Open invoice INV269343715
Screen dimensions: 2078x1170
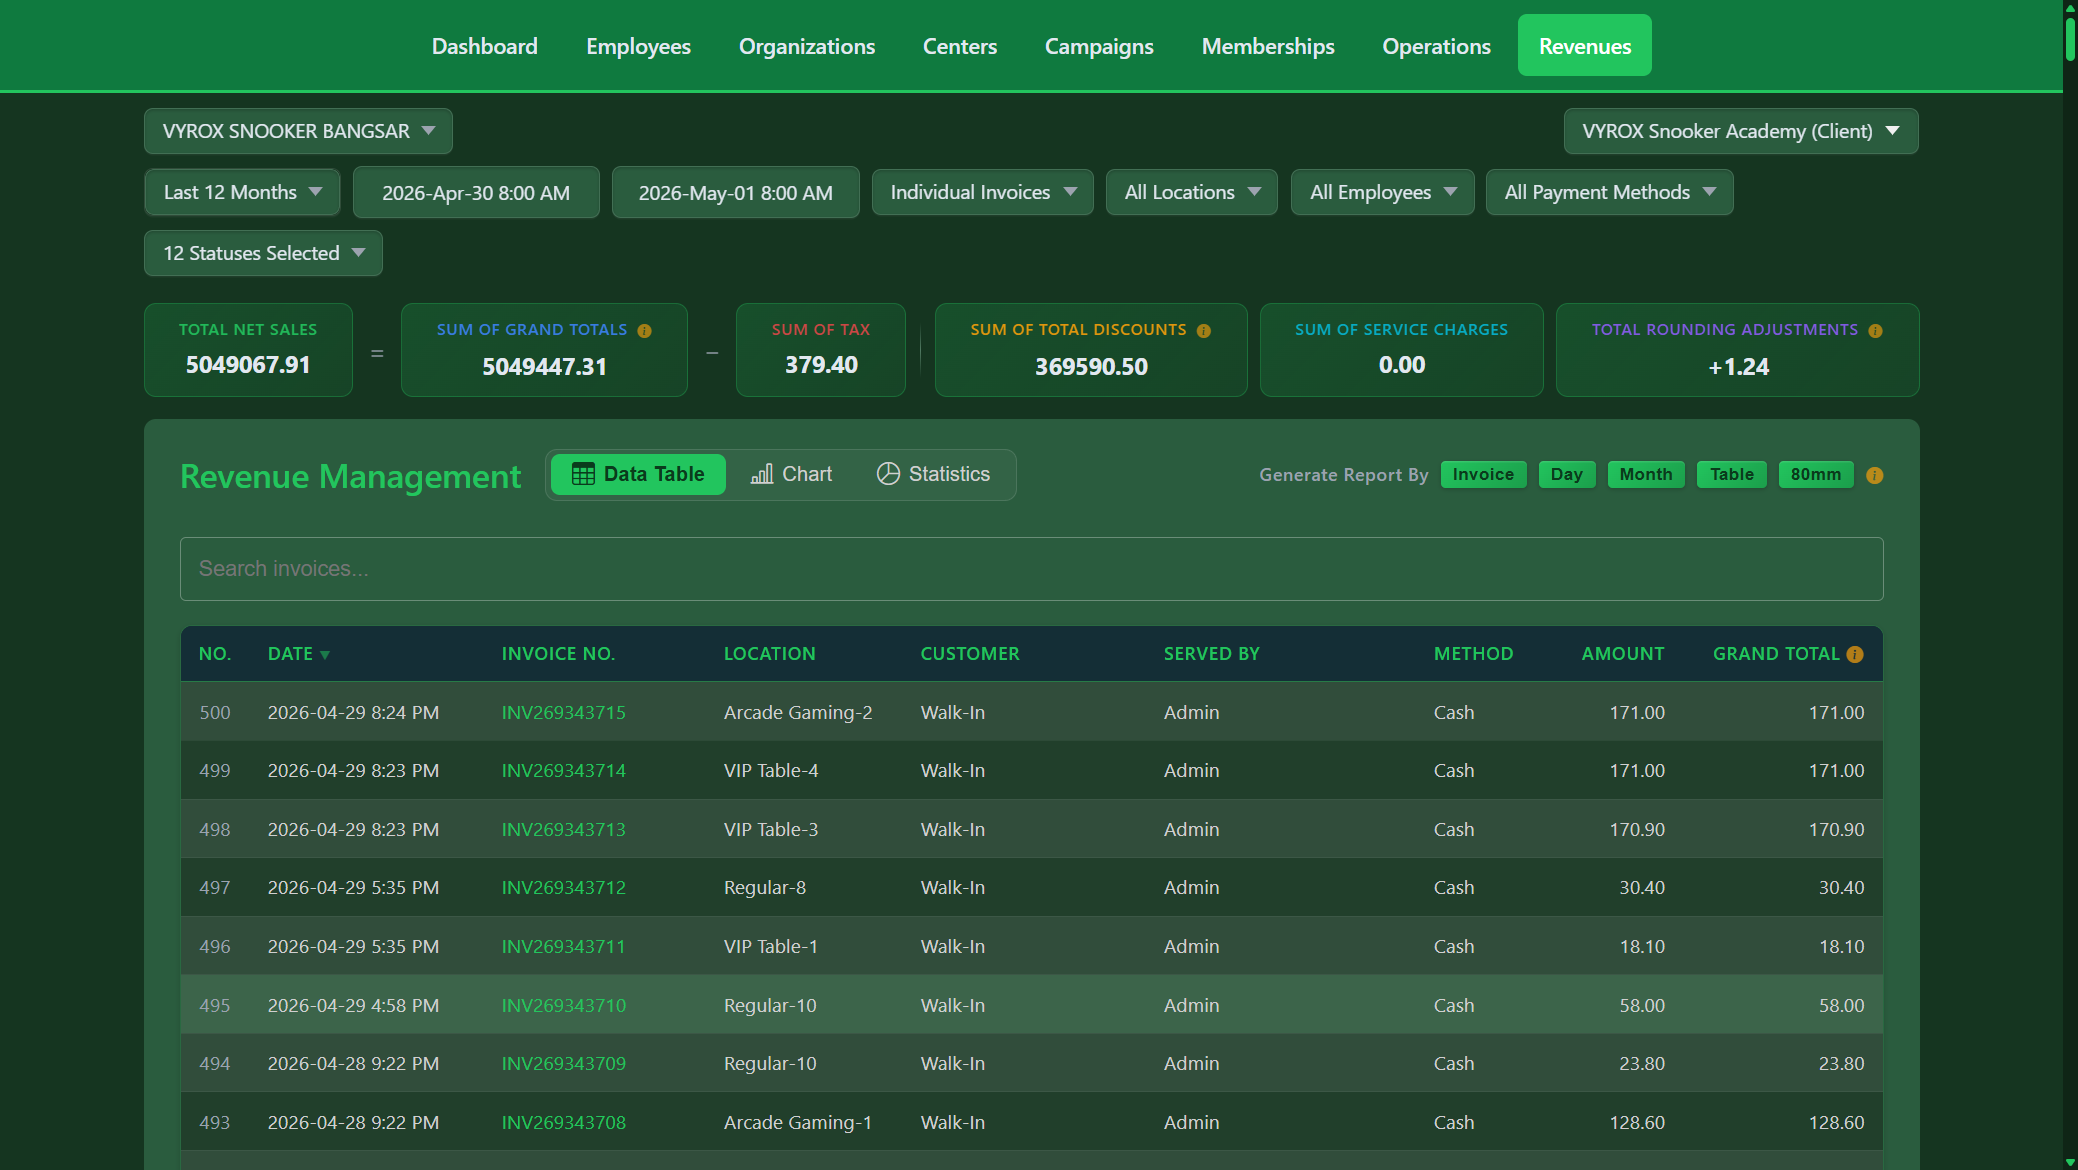click(564, 712)
